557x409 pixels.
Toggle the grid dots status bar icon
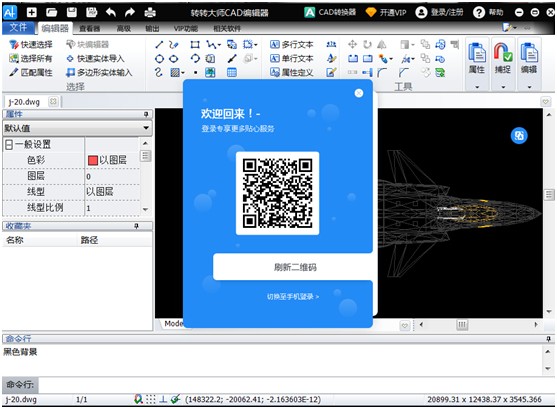(x=151, y=399)
